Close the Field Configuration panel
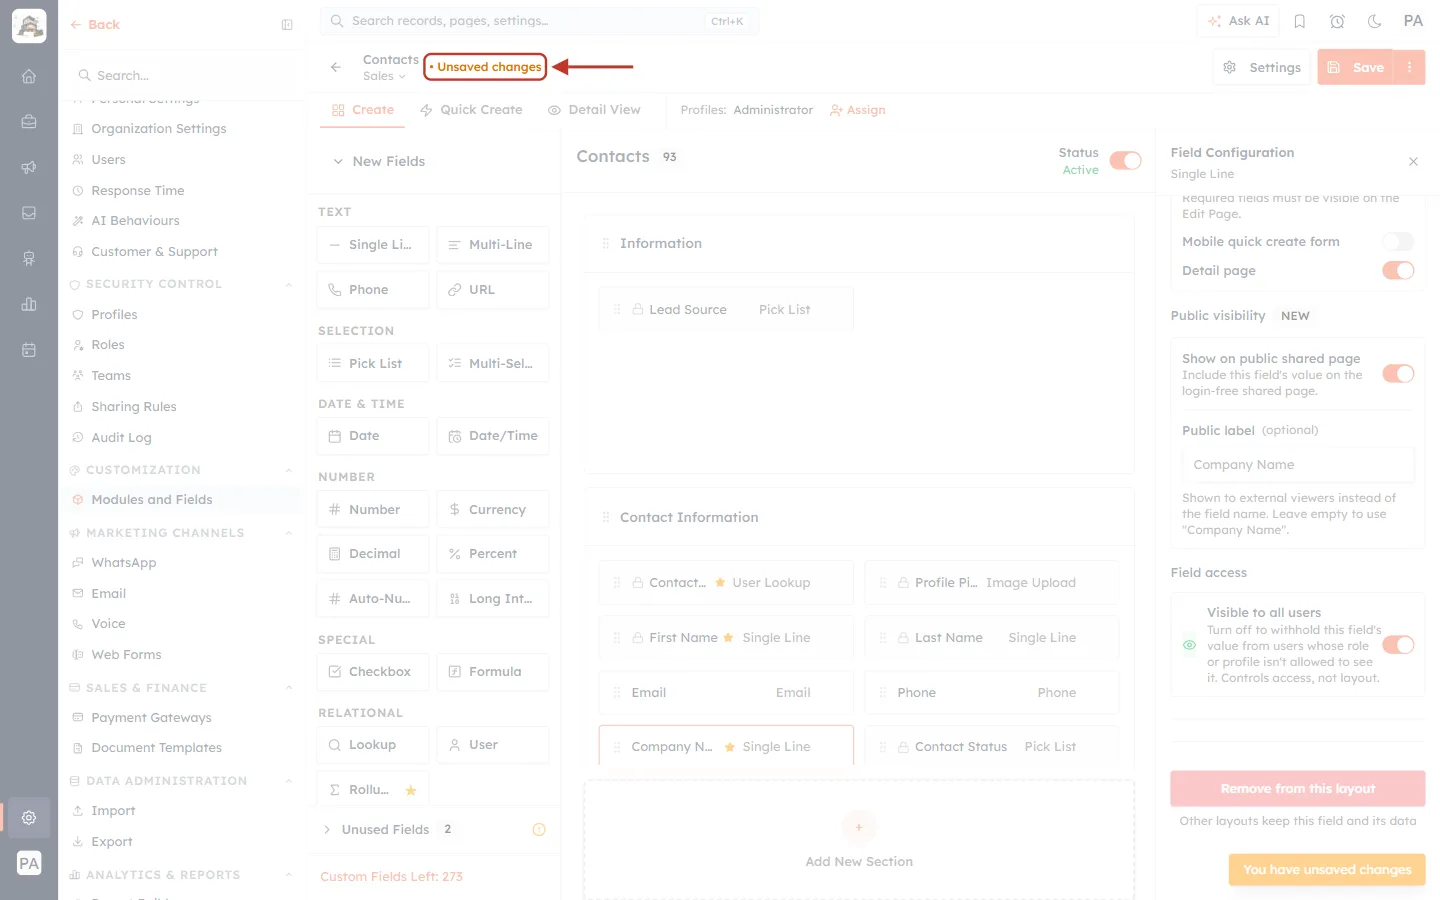1440x900 pixels. click(1413, 161)
